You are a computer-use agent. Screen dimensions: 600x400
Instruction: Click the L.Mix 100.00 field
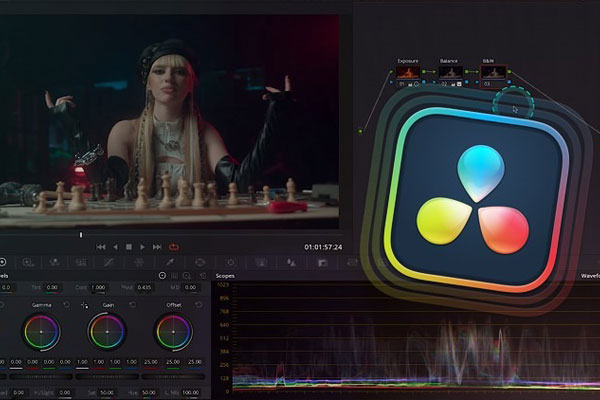coord(191,392)
